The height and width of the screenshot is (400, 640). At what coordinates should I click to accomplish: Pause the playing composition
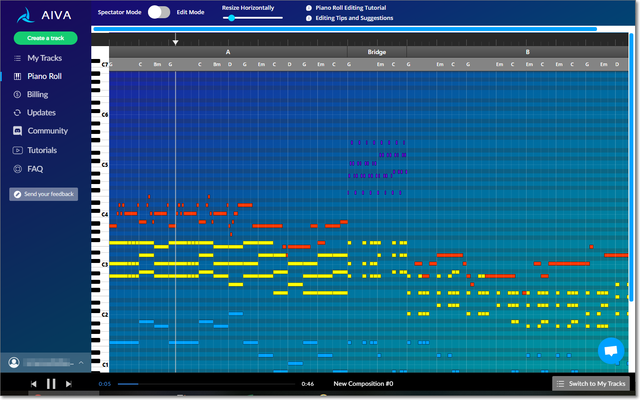[51, 384]
